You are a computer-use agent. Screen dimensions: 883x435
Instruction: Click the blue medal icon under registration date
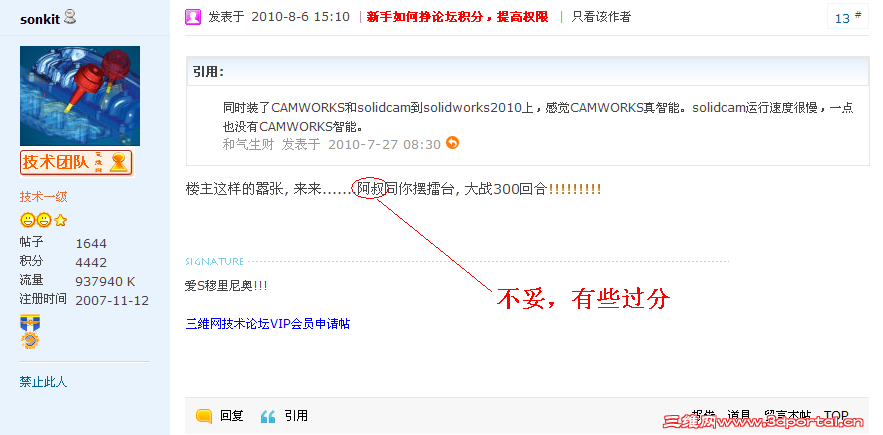pyautogui.click(x=30, y=323)
